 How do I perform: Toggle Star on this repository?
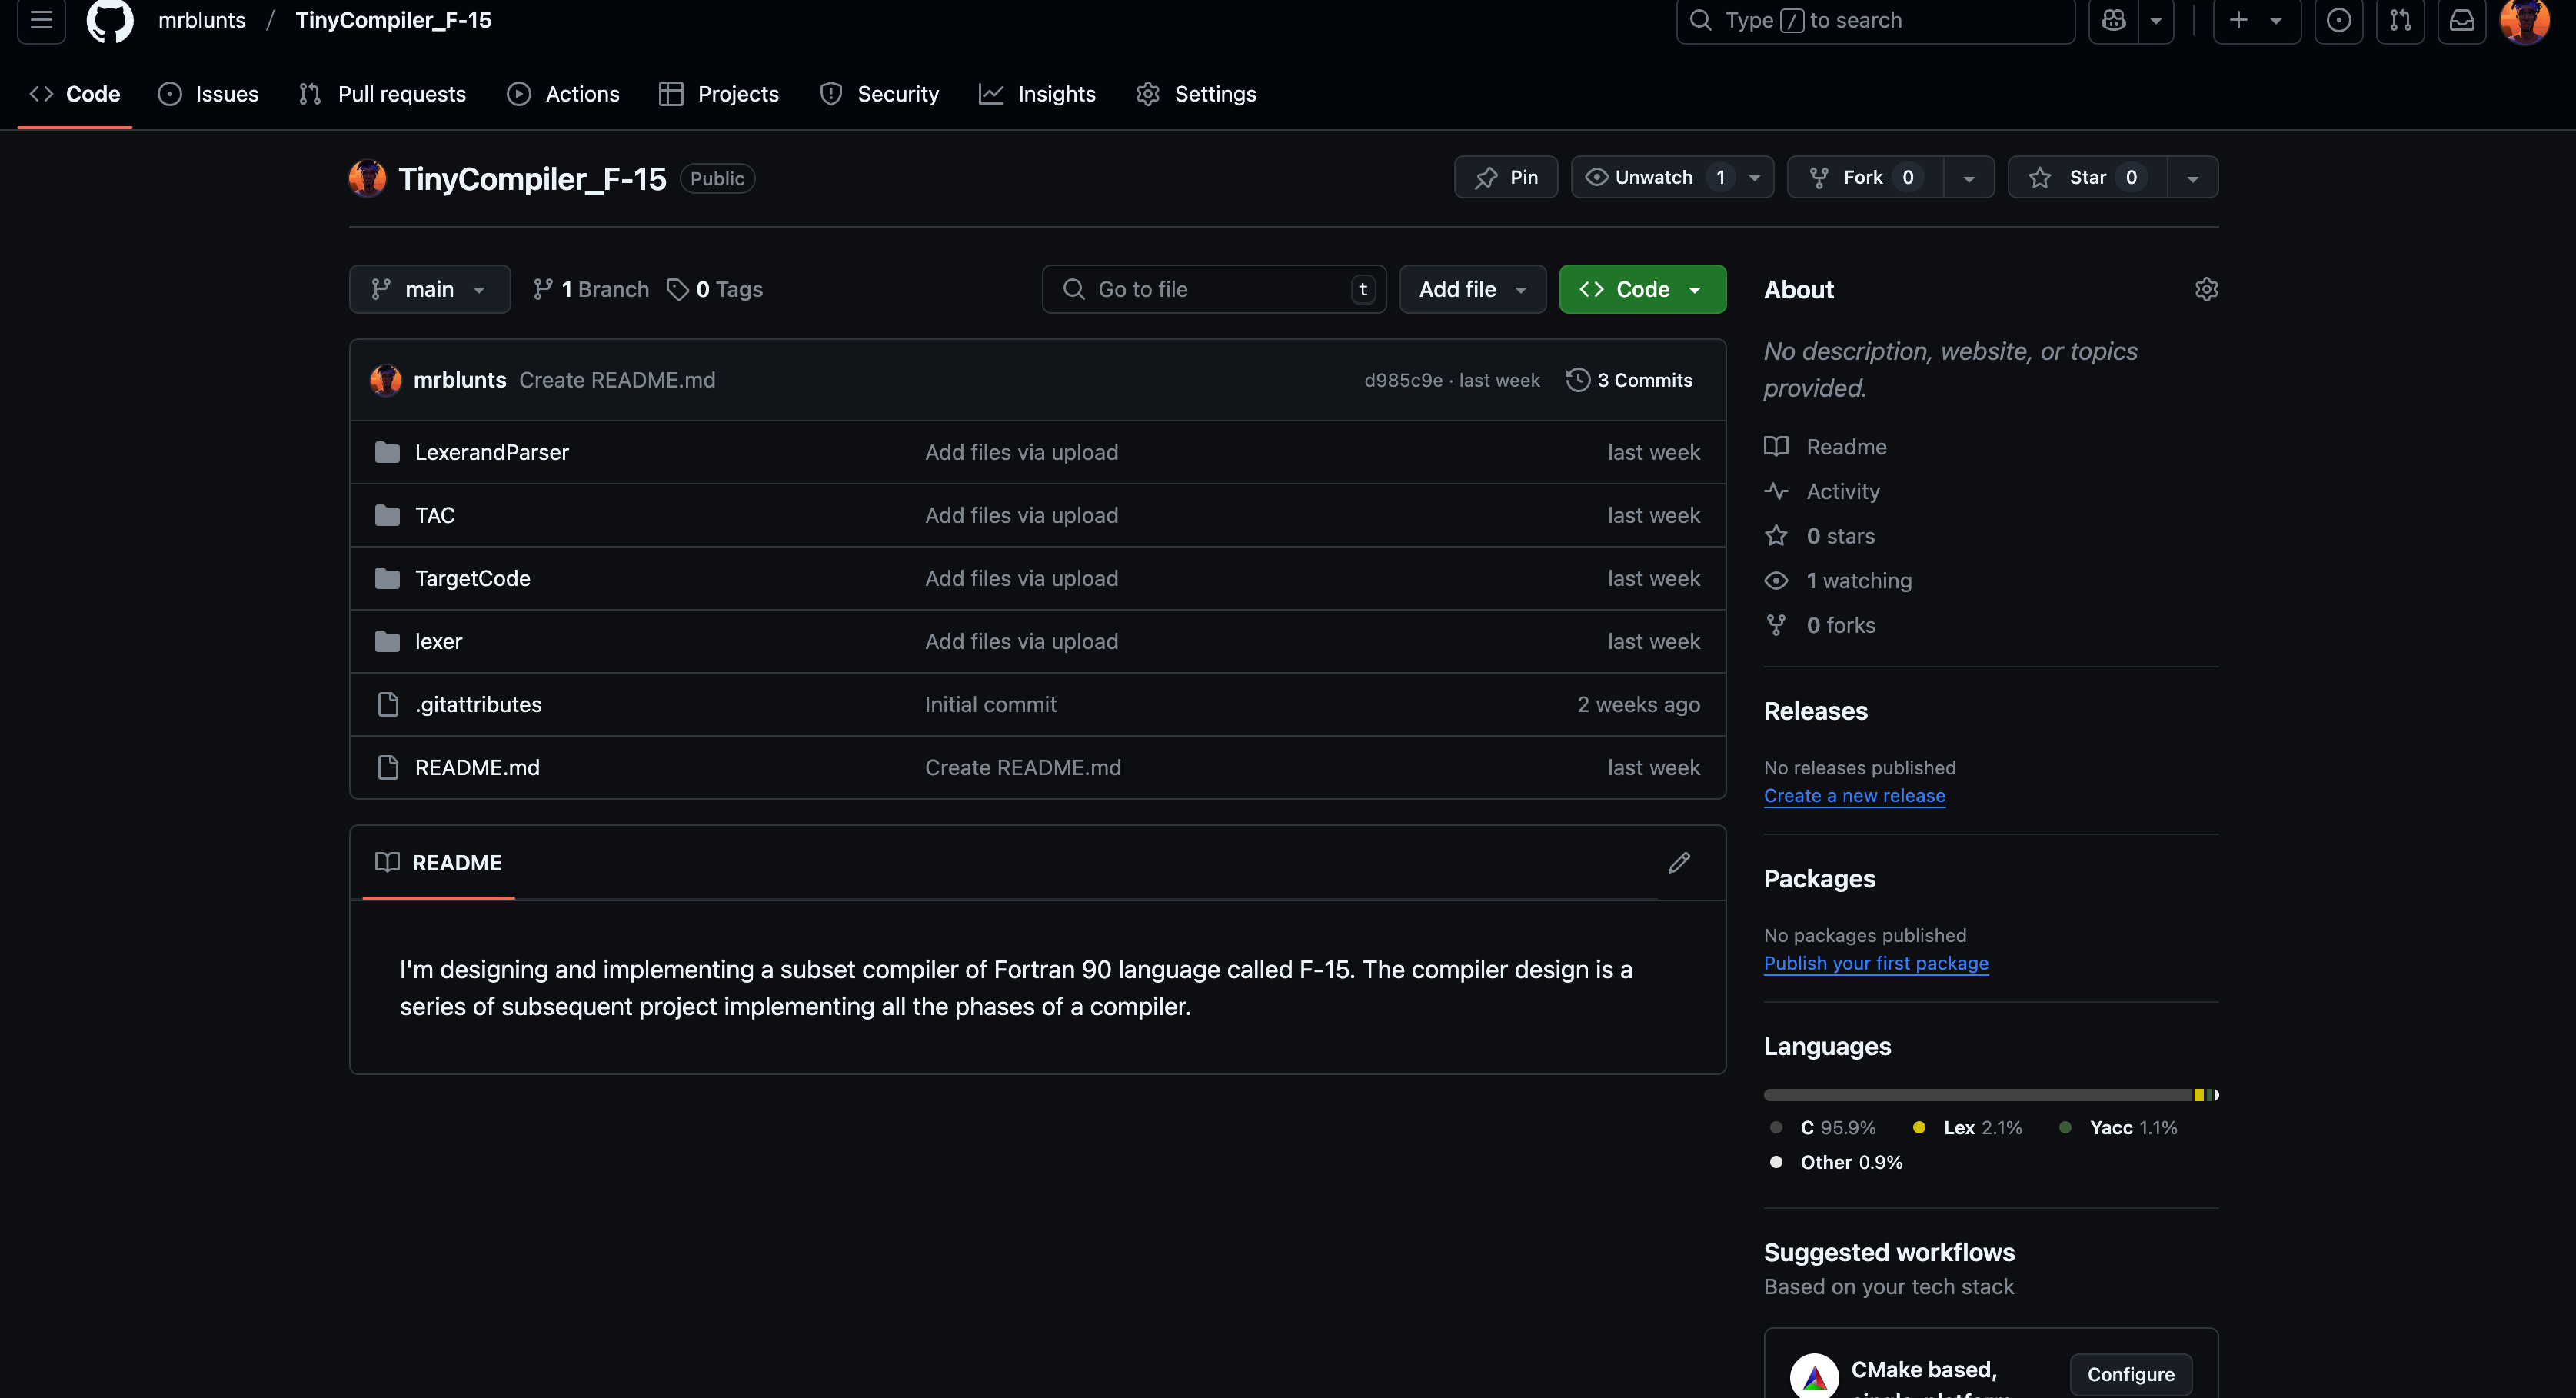[x=2087, y=178]
